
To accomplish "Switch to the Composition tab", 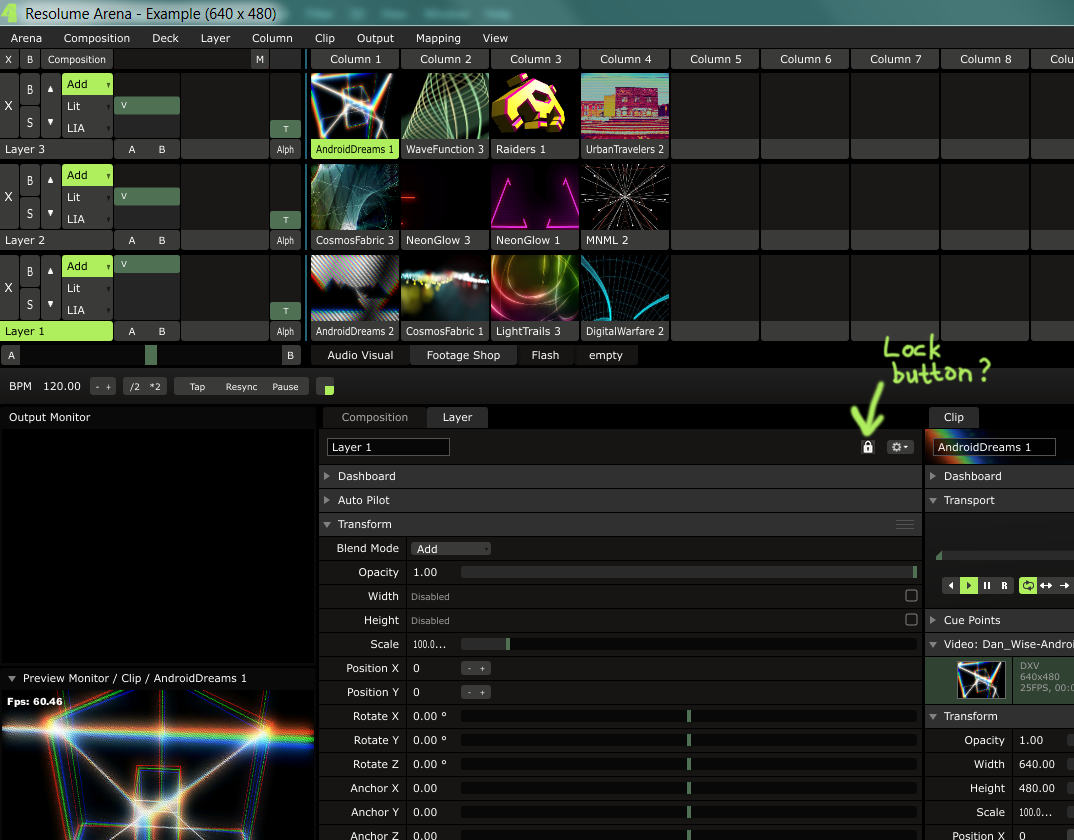I will tap(374, 417).
